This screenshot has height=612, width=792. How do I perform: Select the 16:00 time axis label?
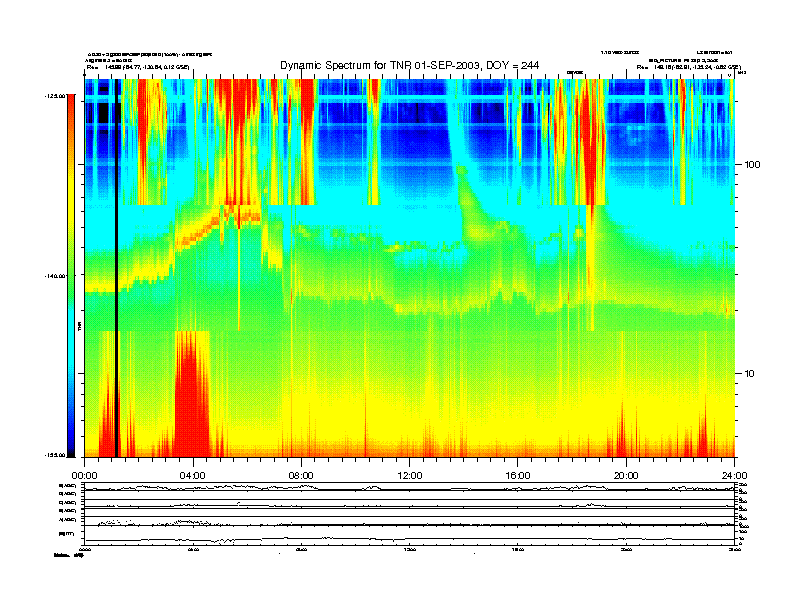[x=518, y=476]
